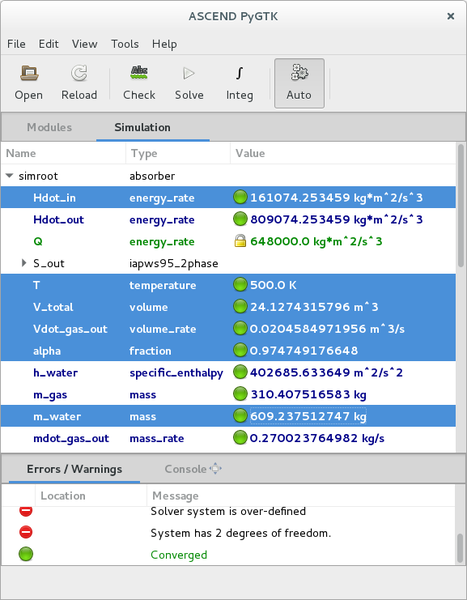467x600 pixels.
Task: Start the Solve tool
Action: (189, 83)
